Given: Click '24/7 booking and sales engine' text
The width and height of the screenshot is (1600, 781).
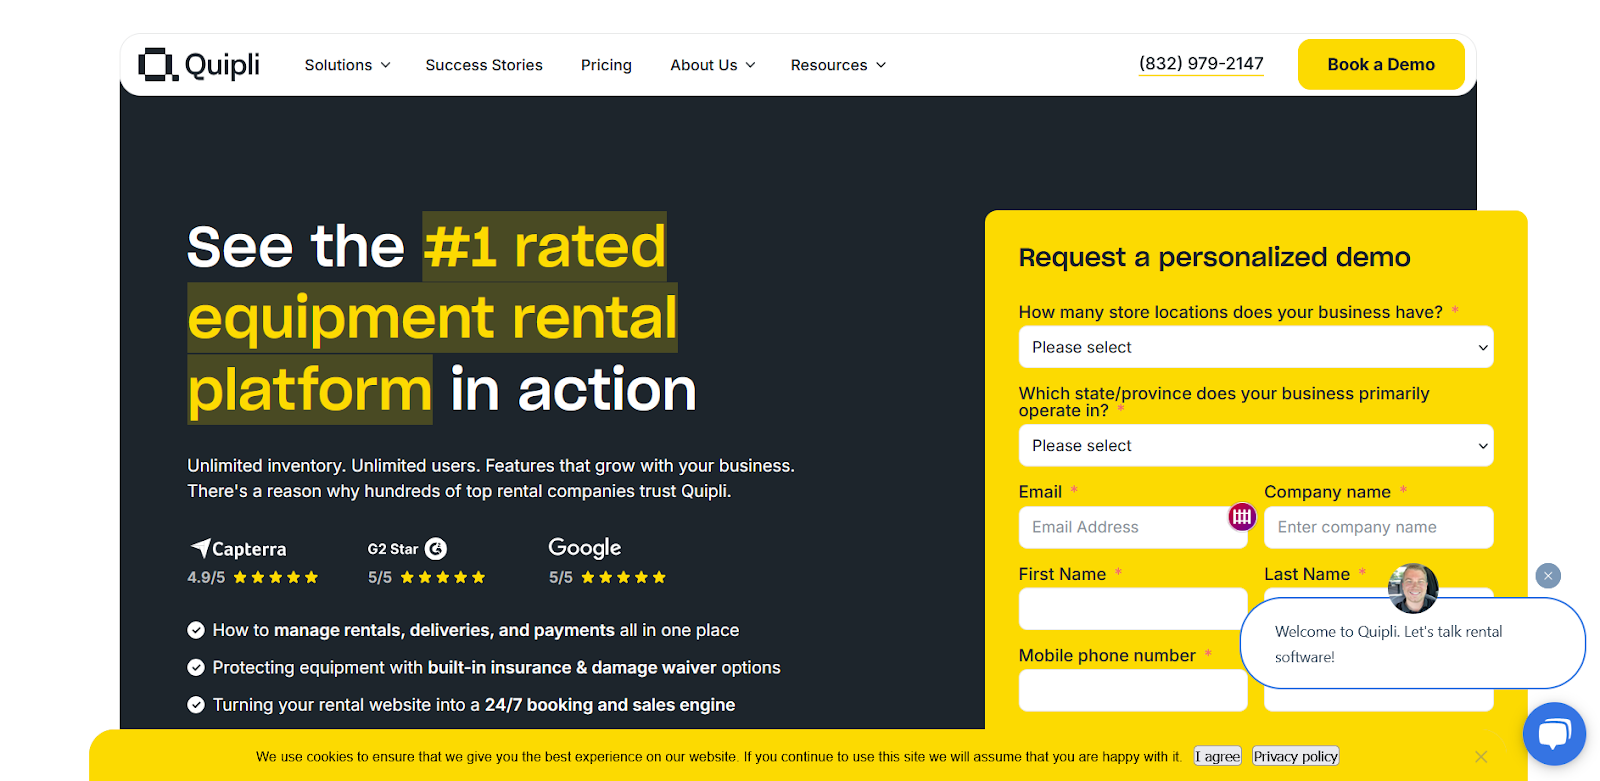Looking at the screenshot, I should (610, 705).
